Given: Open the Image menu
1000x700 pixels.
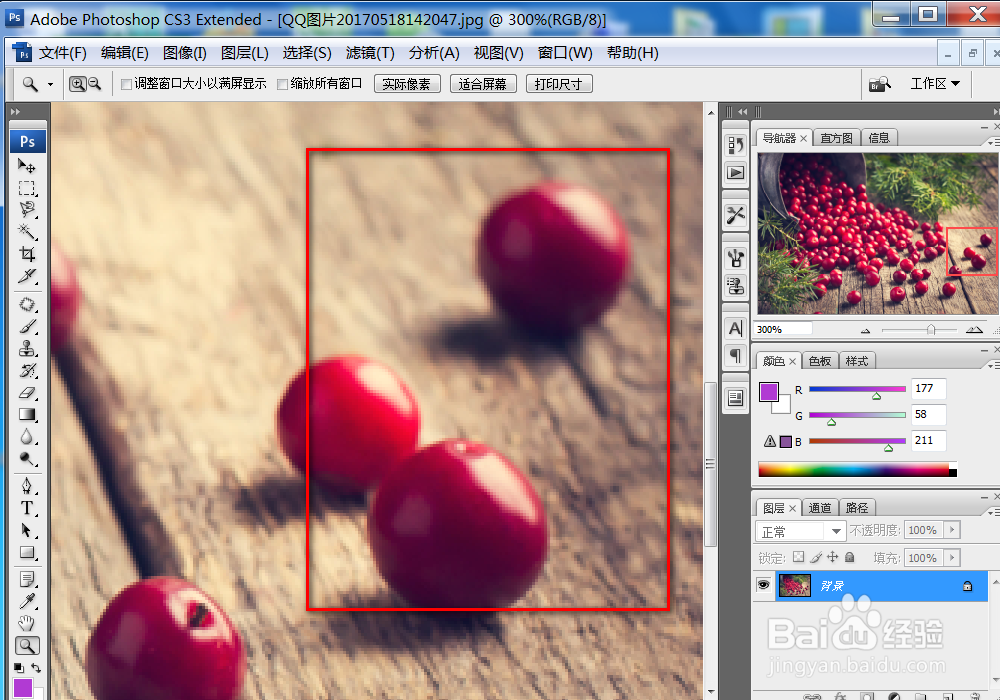Looking at the screenshot, I should [184, 53].
